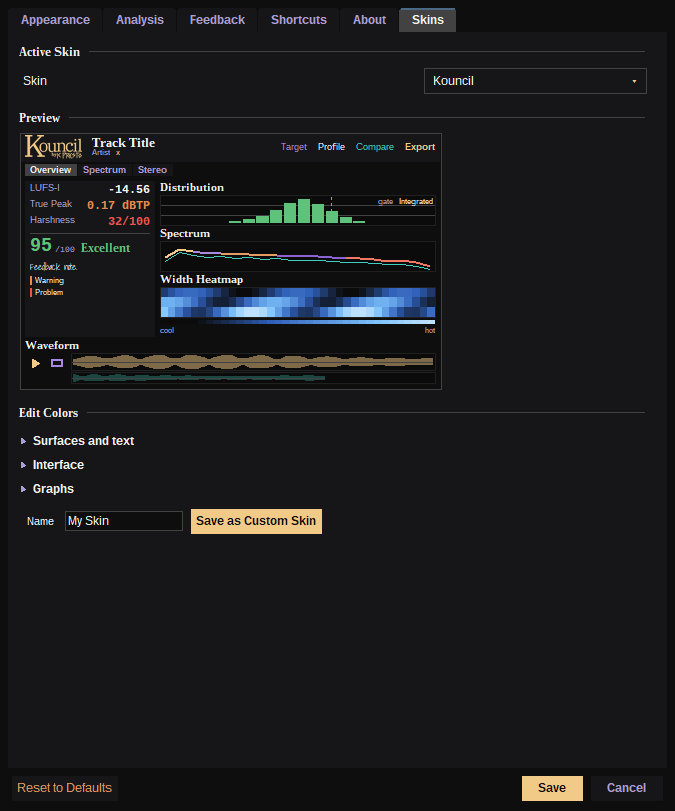
Task: Open the Analysis tab
Action: [140, 20]
